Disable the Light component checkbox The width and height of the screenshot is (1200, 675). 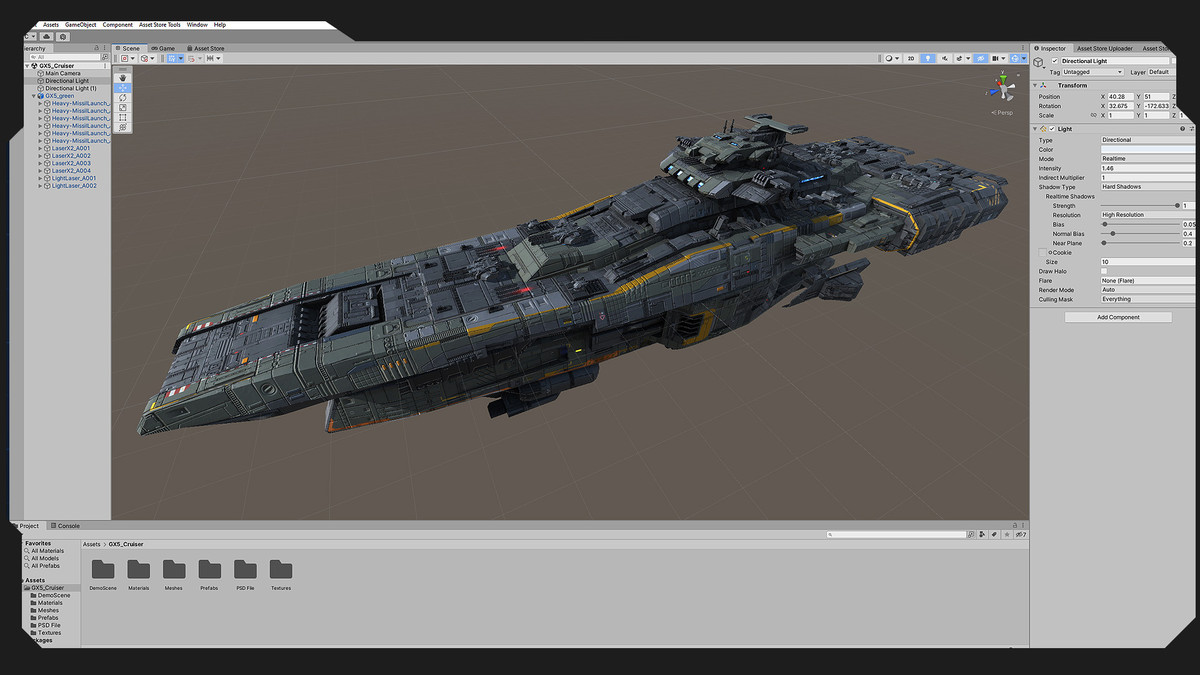[1052, 129]
